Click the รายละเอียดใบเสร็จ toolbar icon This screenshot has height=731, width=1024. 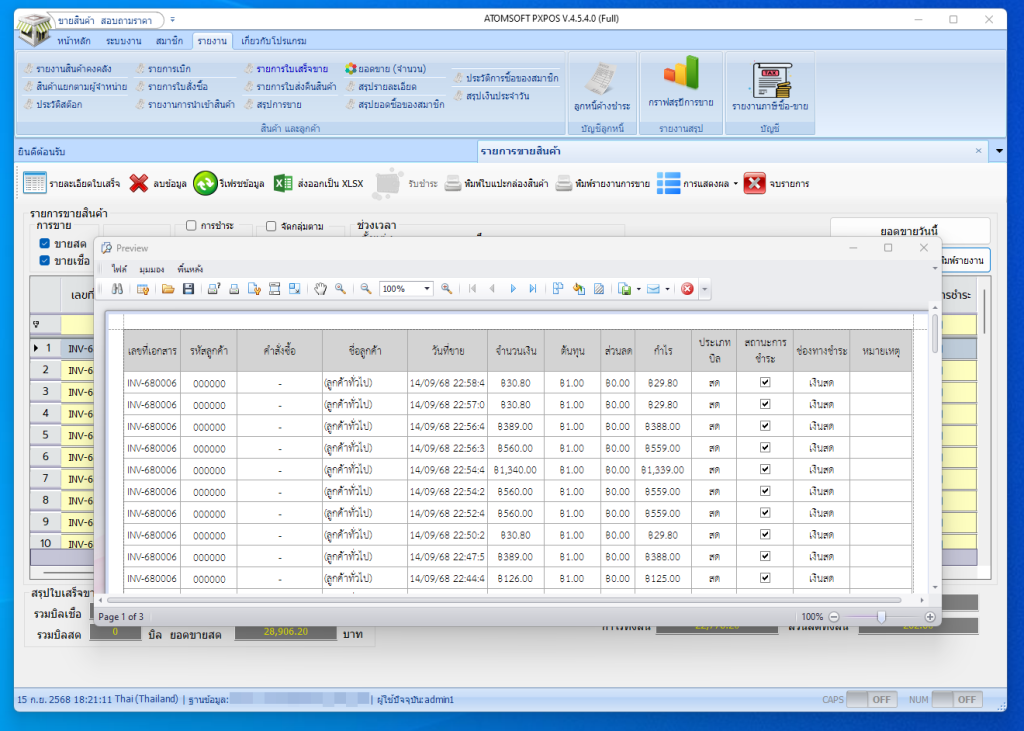pos(35,184)
